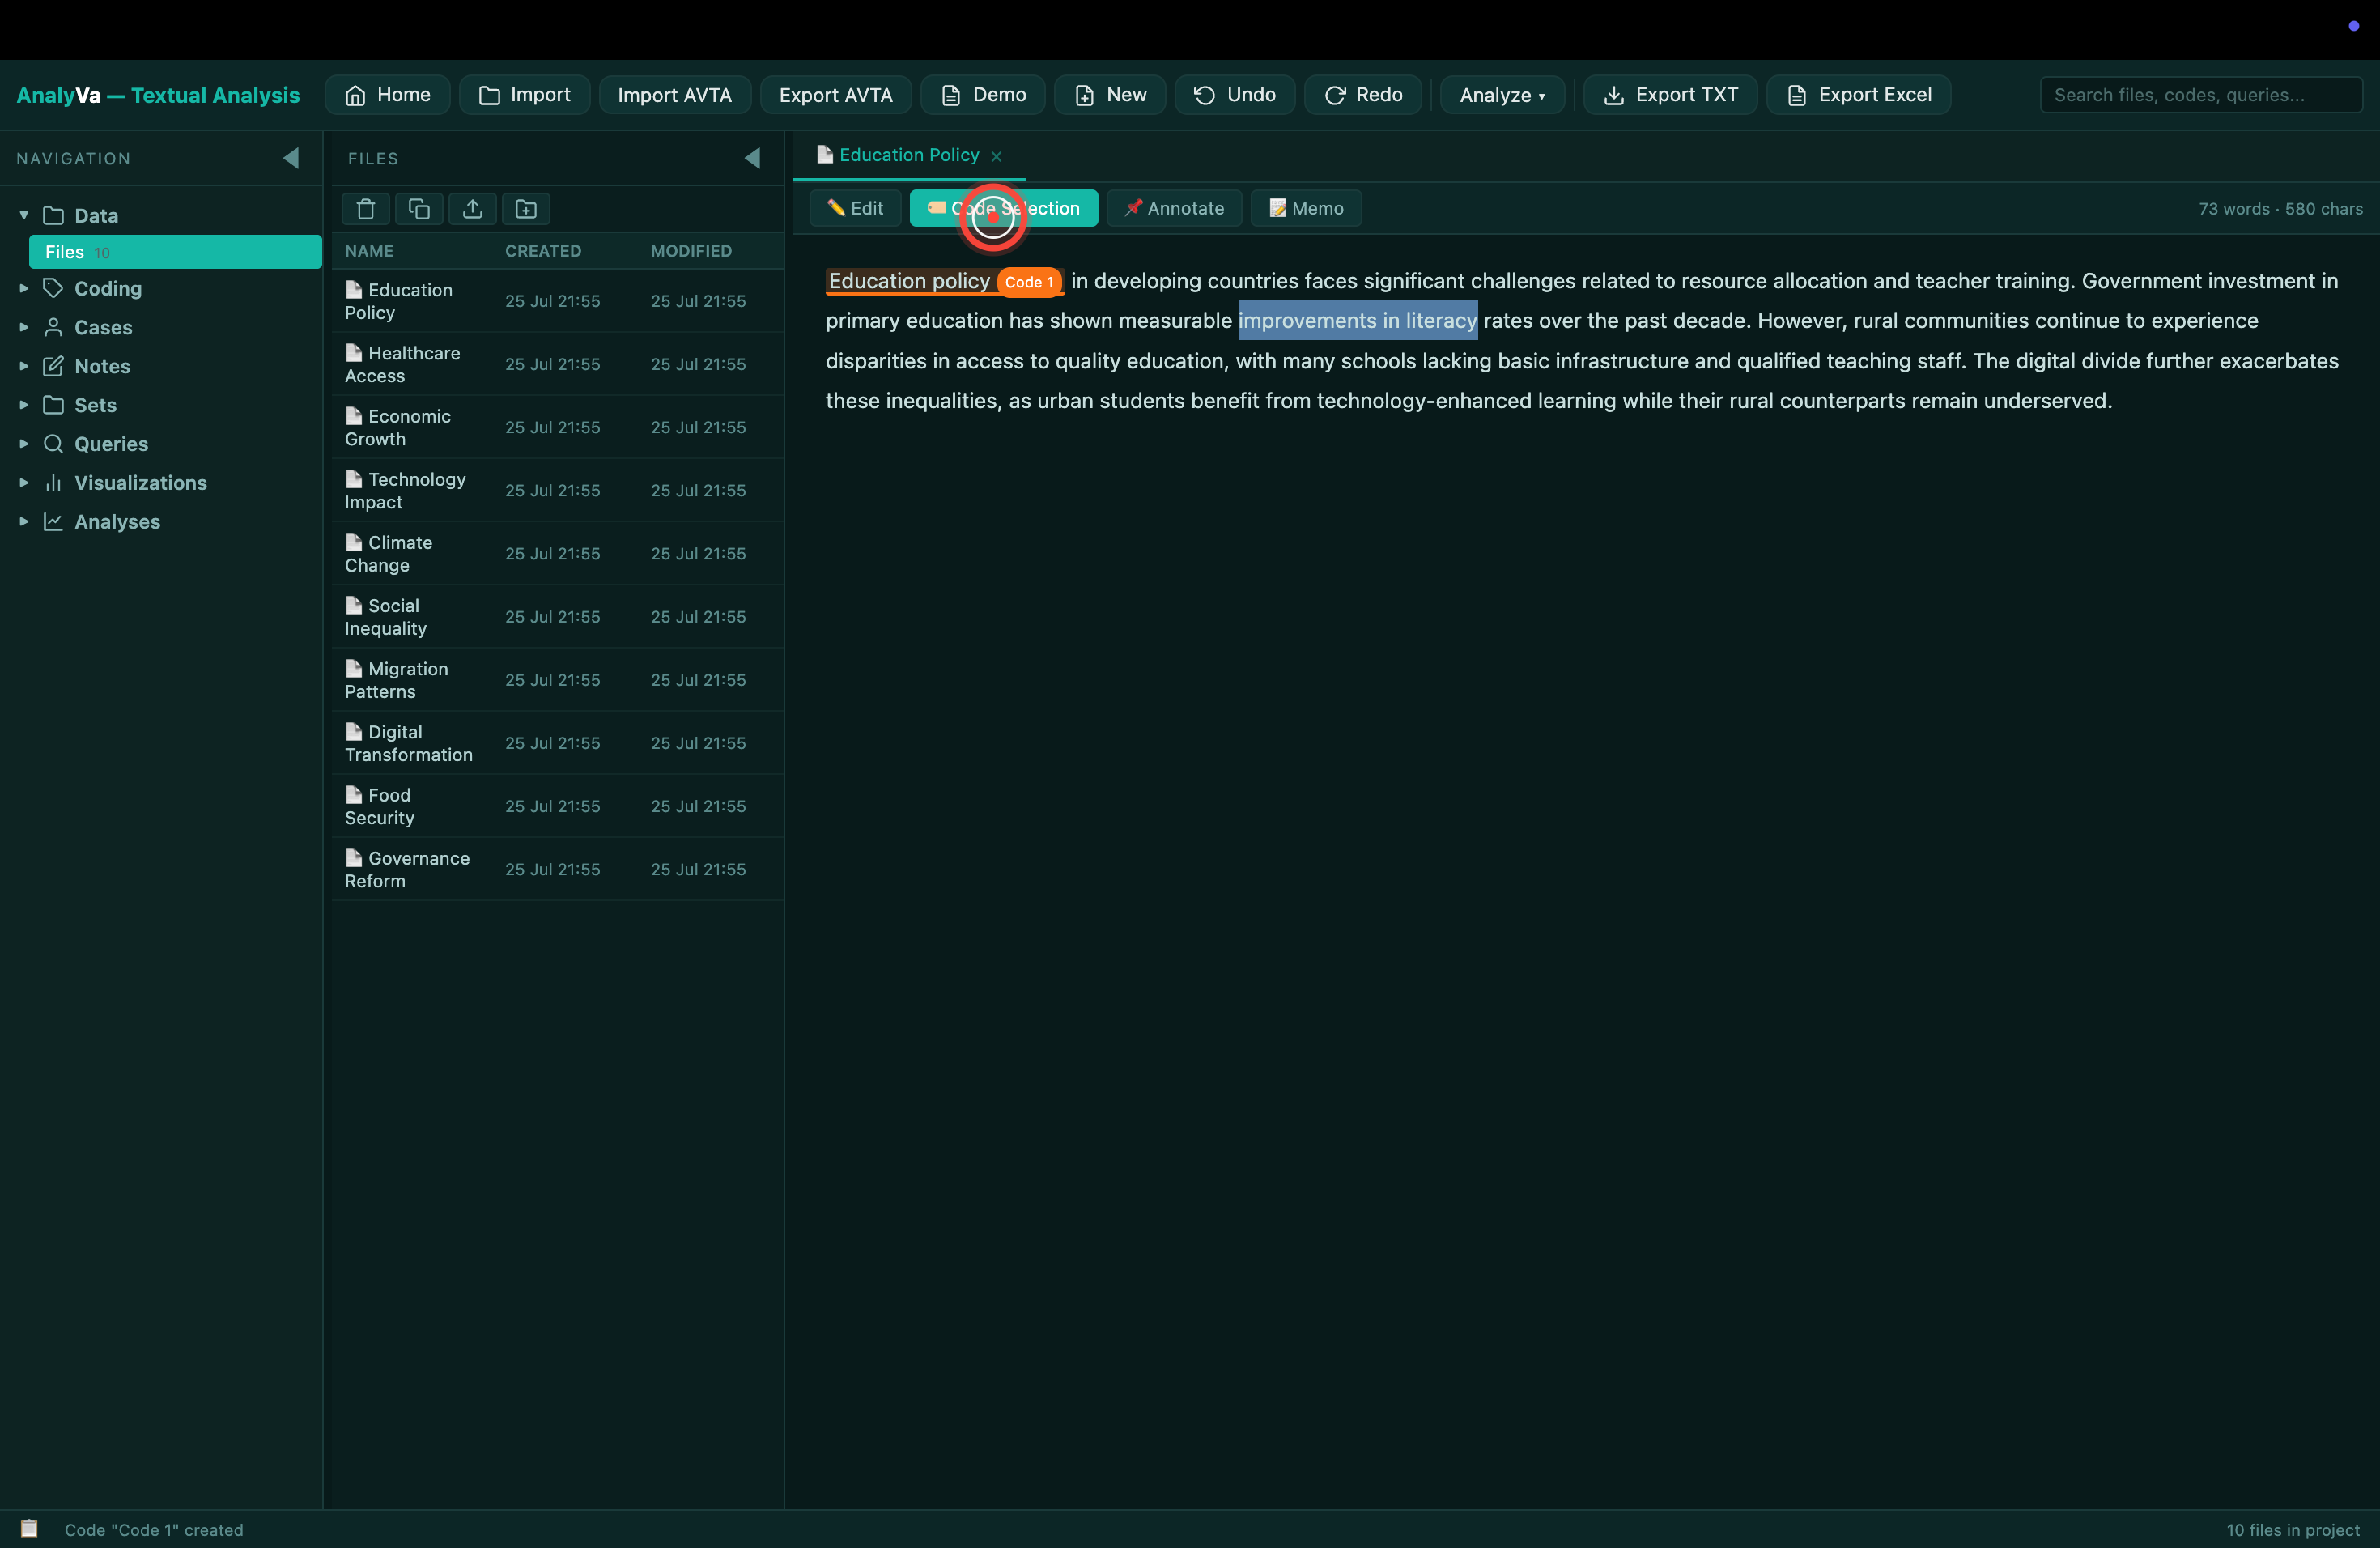The height and width of the screenshot is (1548, 2380).
Task: Open the Education Policy file row
Action: pos(558,301)
